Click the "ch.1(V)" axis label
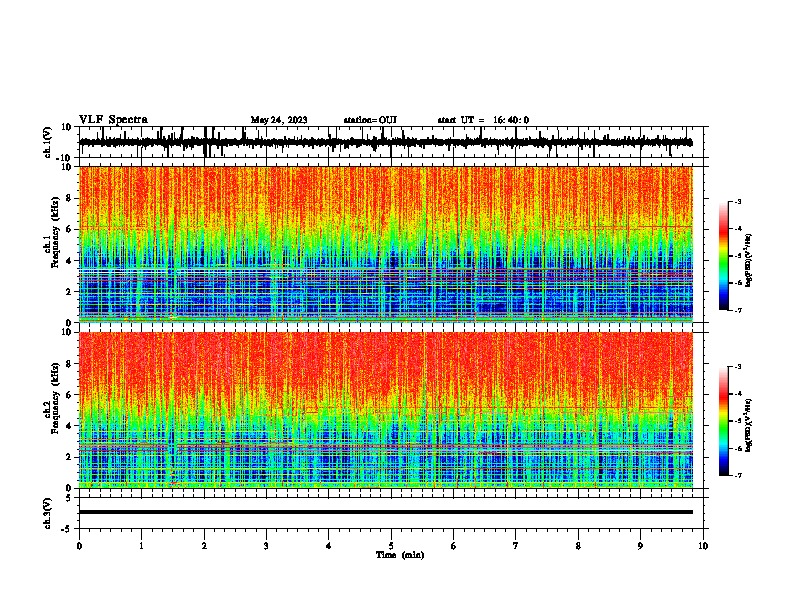792x612 pixels. click(48, 142)
